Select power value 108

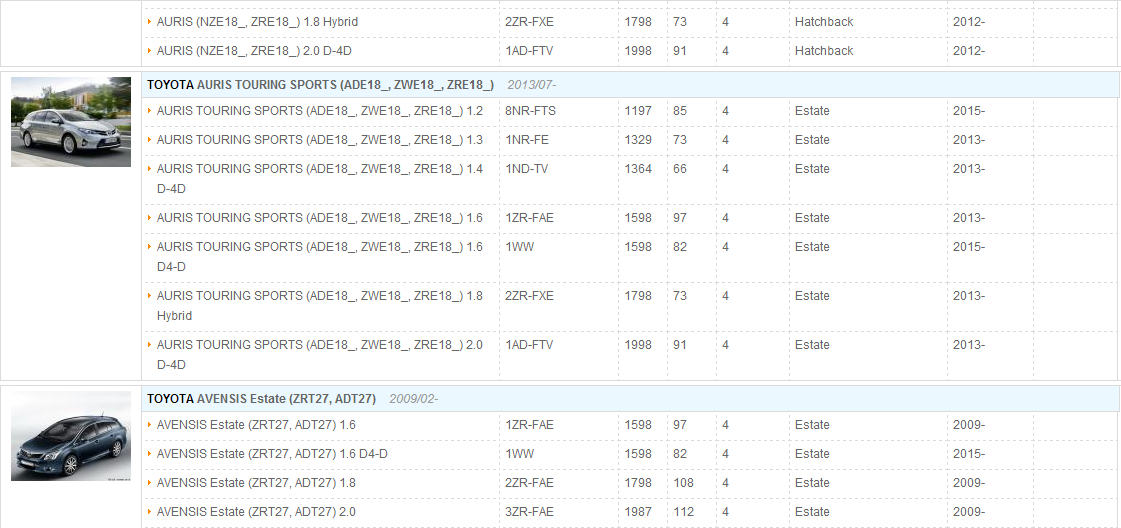[x=683, y=483]
